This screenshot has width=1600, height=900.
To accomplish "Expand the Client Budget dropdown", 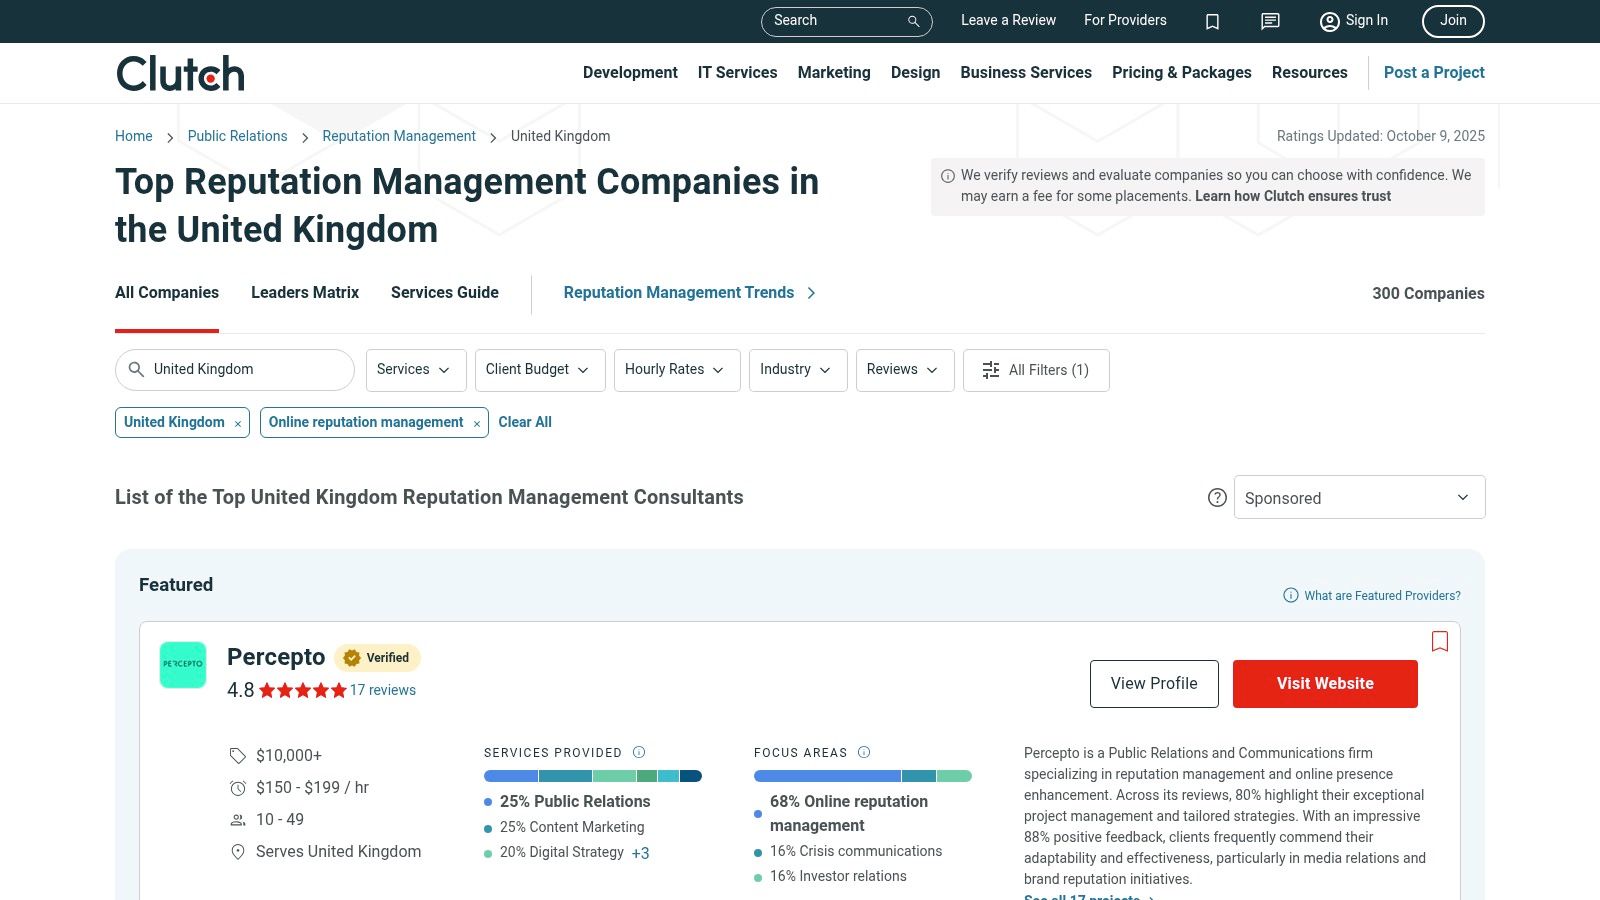I will (x=539, y=370).
